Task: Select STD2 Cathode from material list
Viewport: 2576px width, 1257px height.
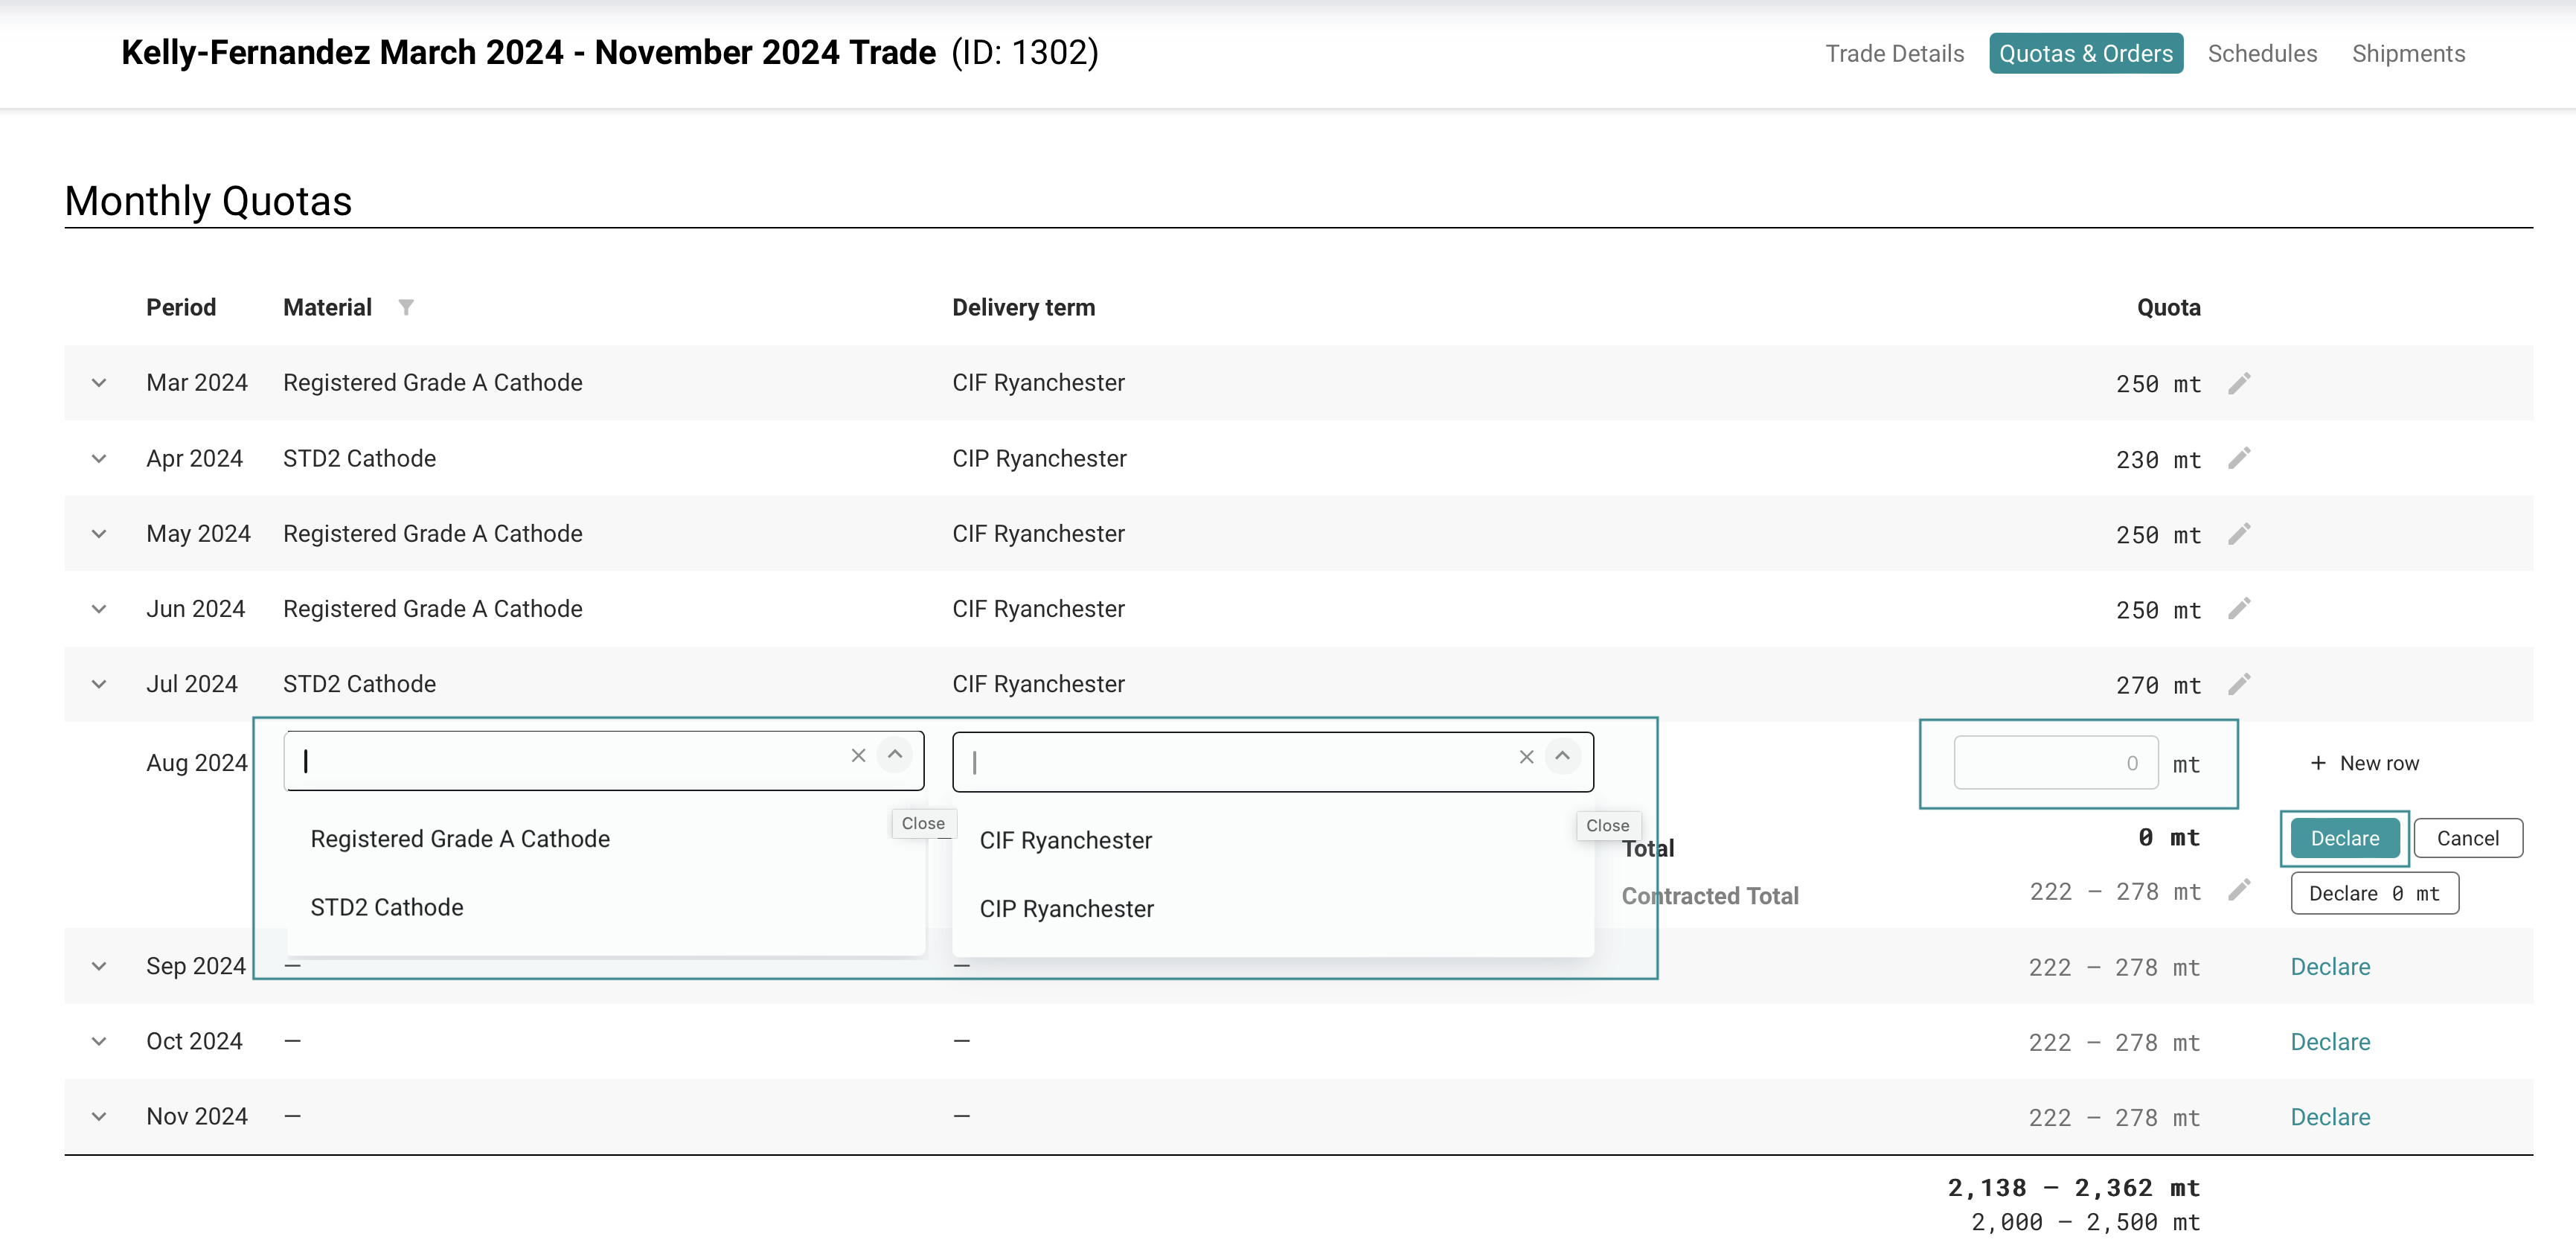Action: (x=387, y=907)
